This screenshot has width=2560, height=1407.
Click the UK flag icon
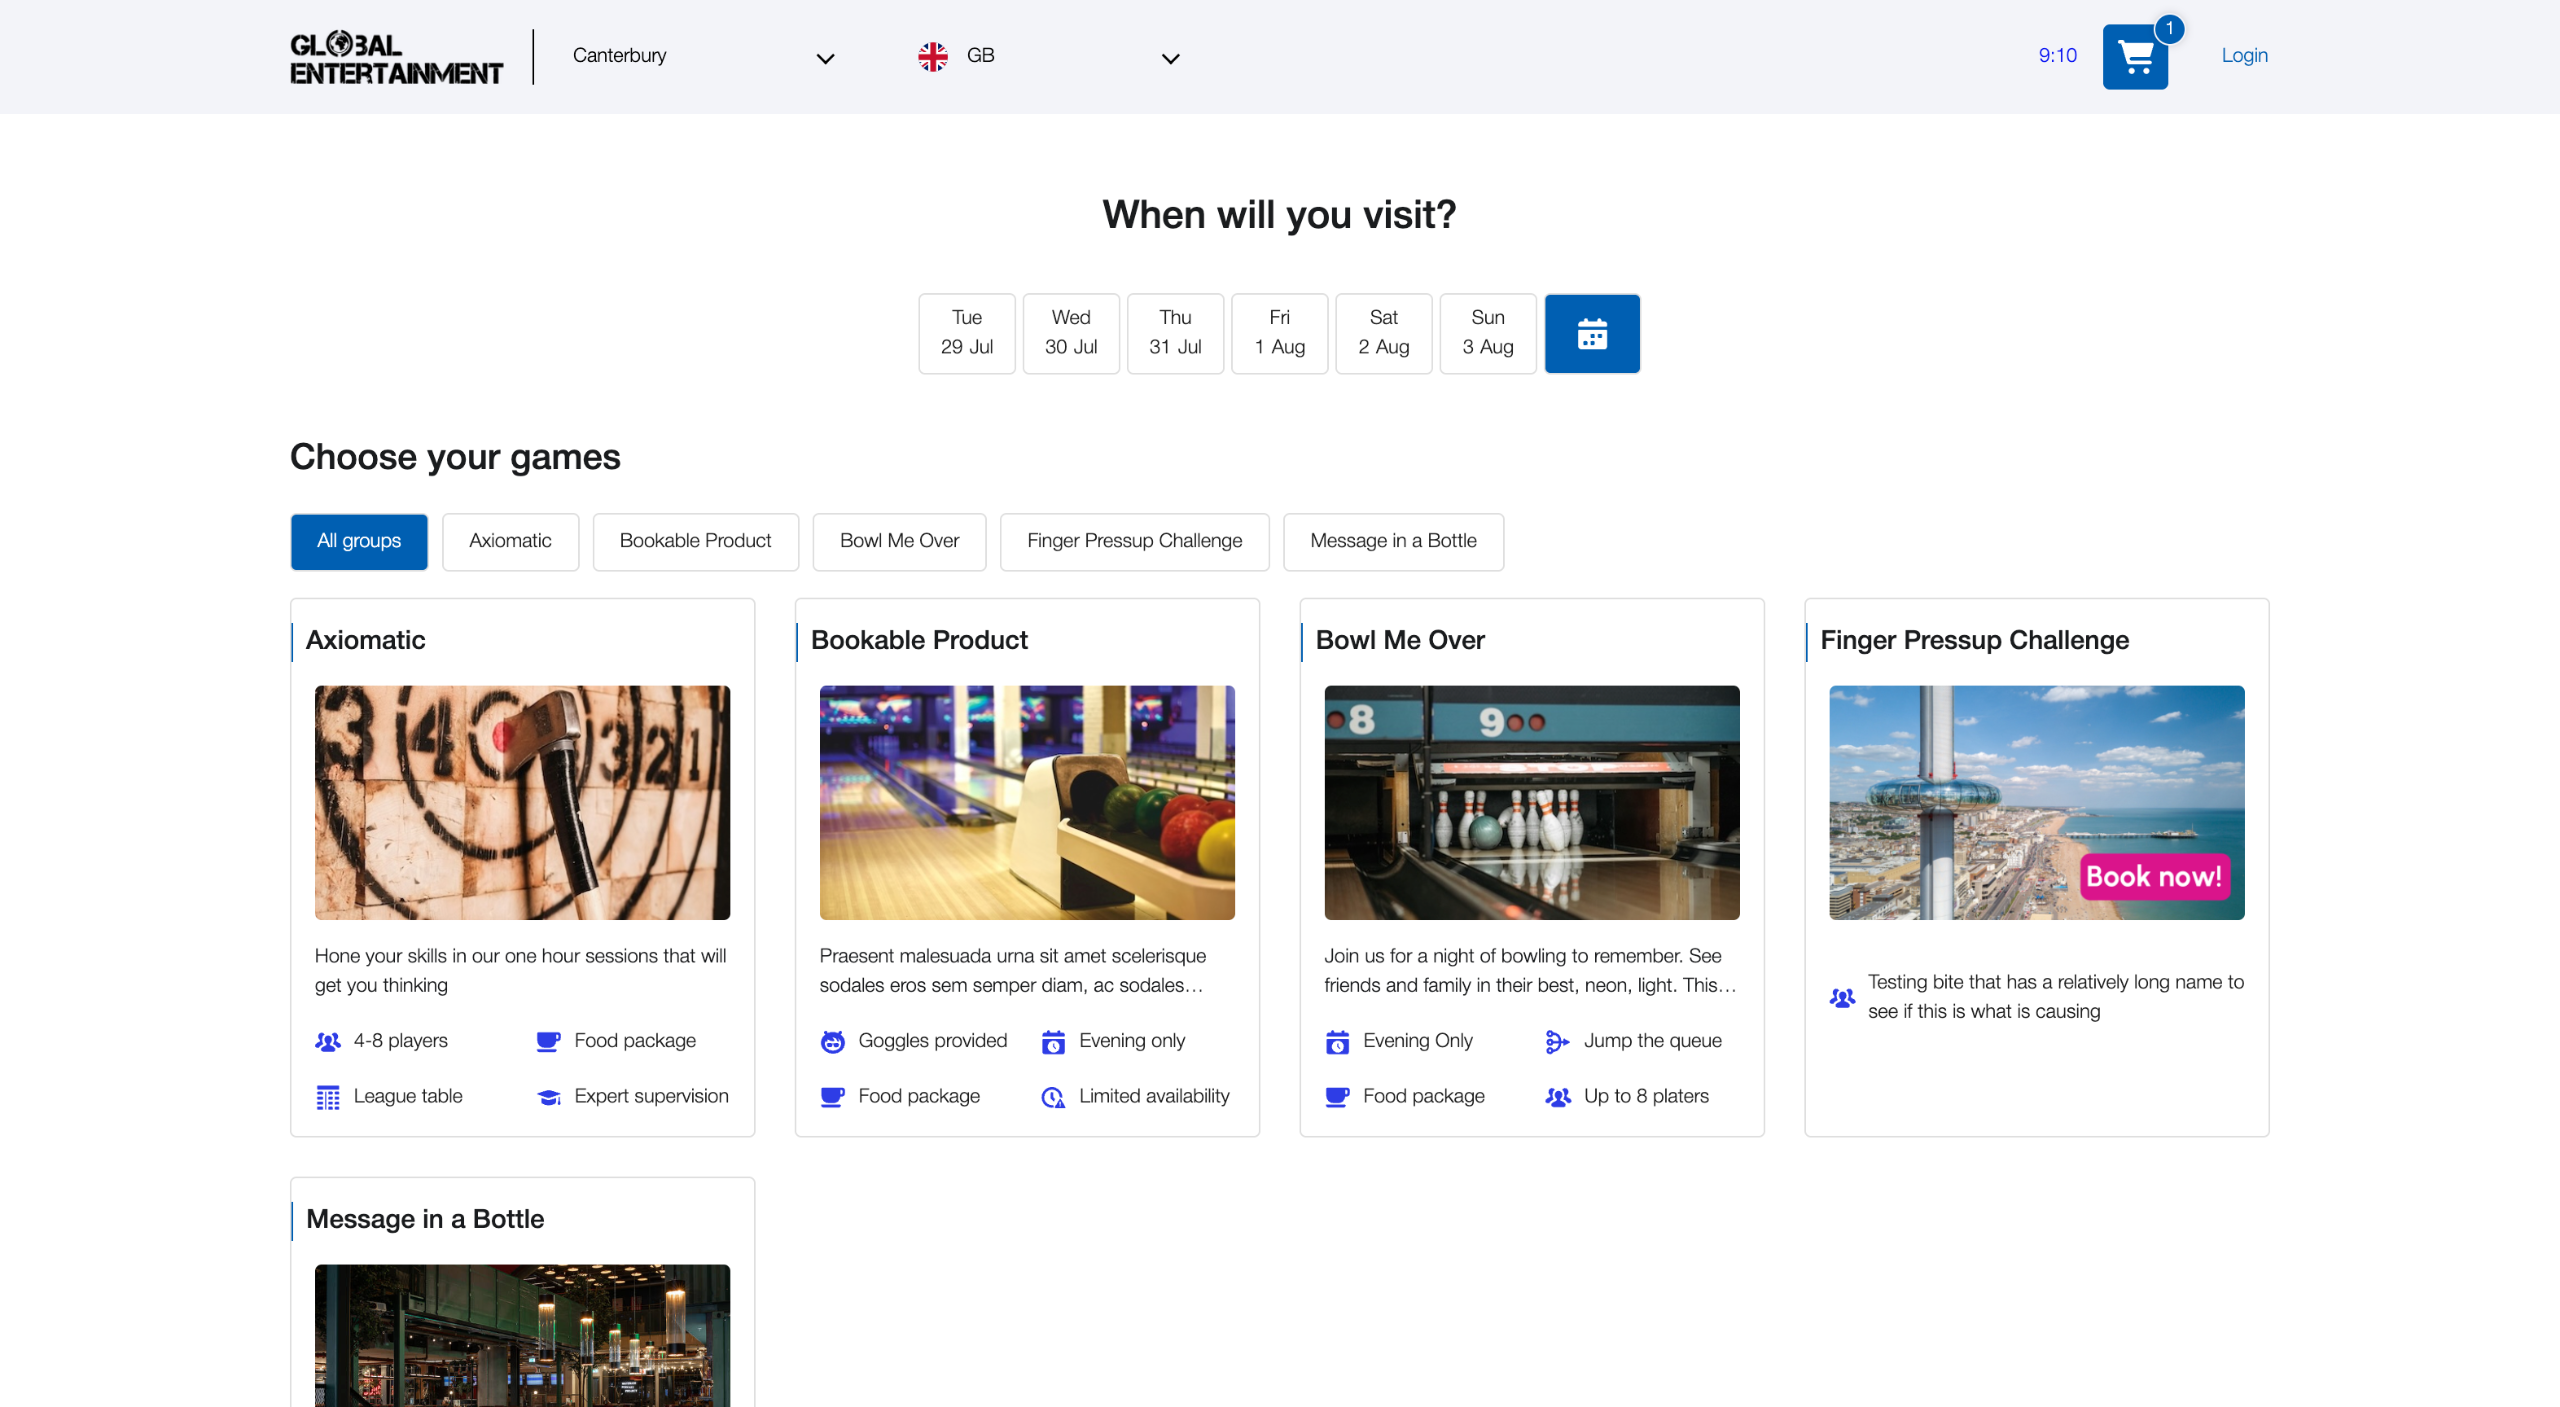coord(932,56)
